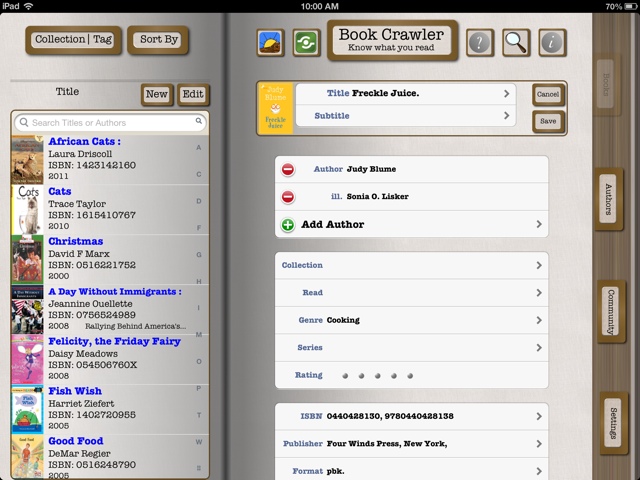
Task: Set rating to five dots
Action: 410,376
